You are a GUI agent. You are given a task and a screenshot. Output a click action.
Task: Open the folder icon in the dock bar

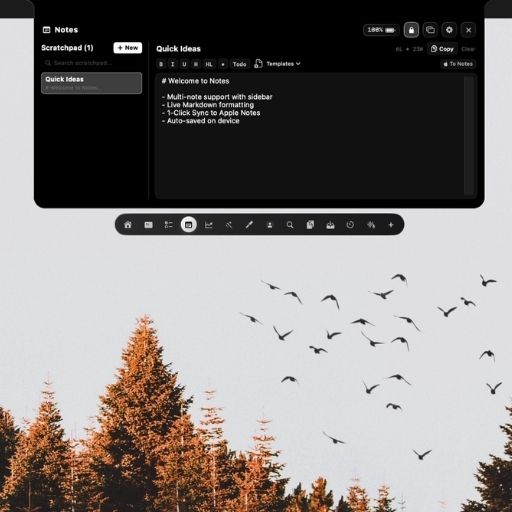click(148, 225)
